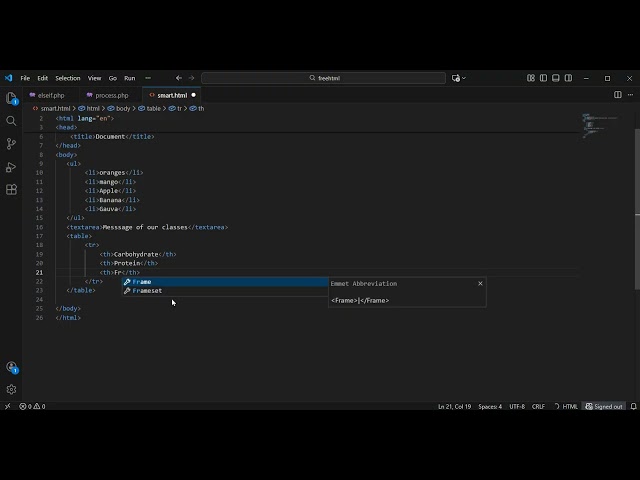Open the Copilot dropdown arrow
This screenshot has height=480, width=640.
point(464,78)
